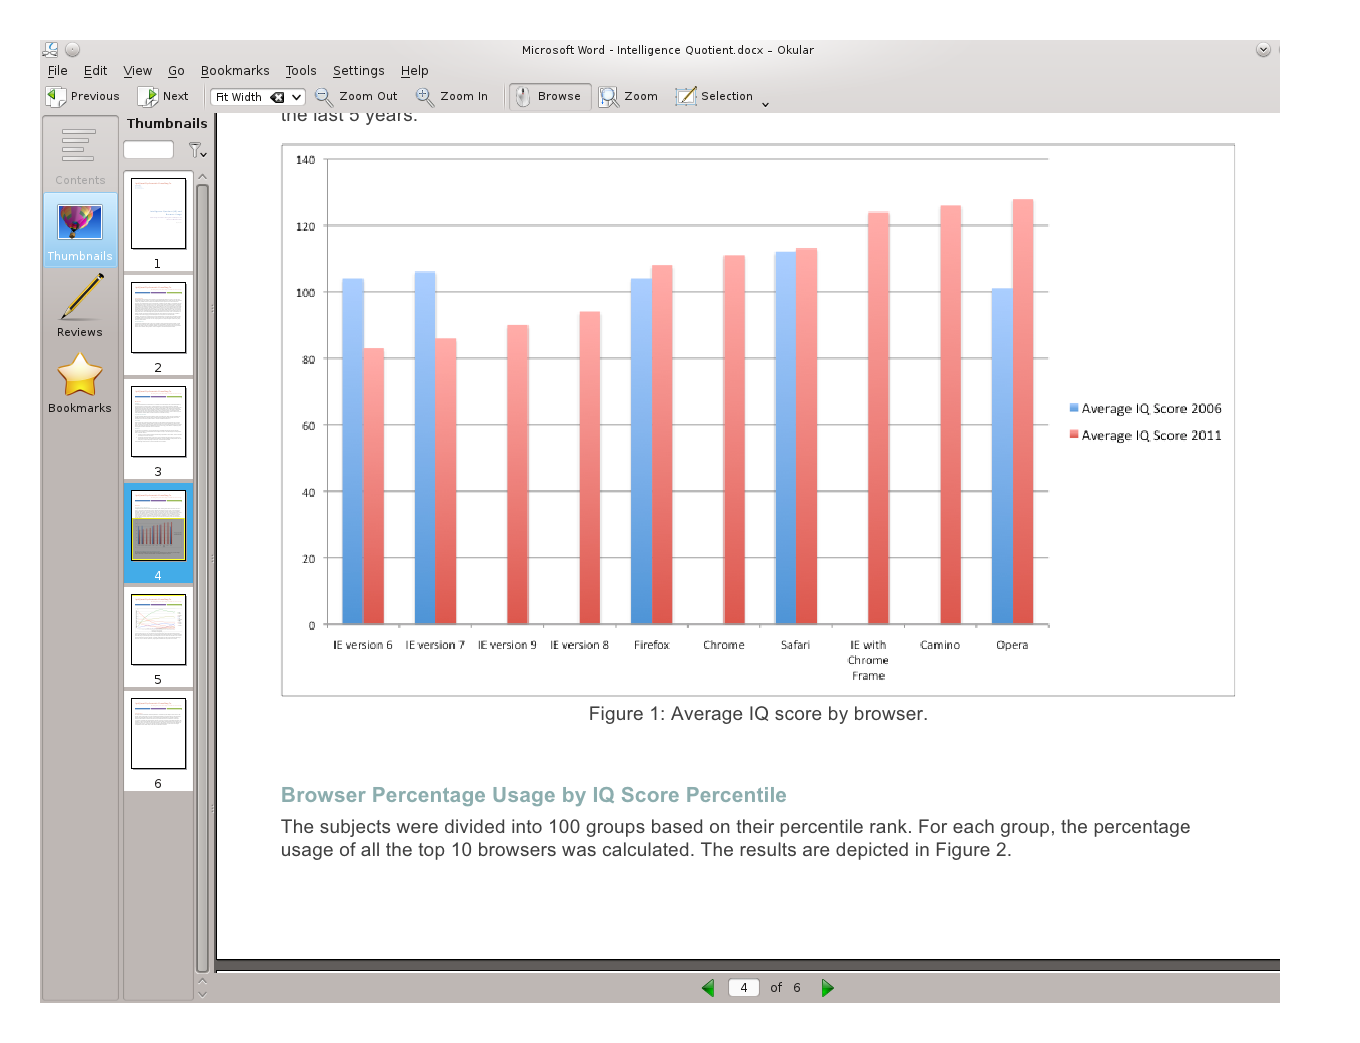Open Okular window menu icon
Screen dimensions: 1360x1043
coord(51,49)
